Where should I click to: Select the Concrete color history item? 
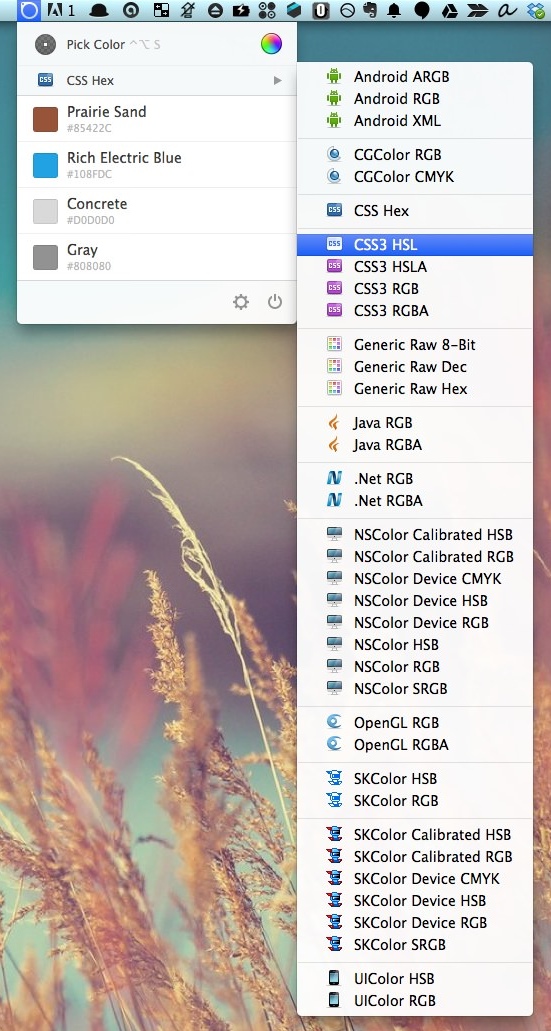pyautogui.click(x=156, y=210)
